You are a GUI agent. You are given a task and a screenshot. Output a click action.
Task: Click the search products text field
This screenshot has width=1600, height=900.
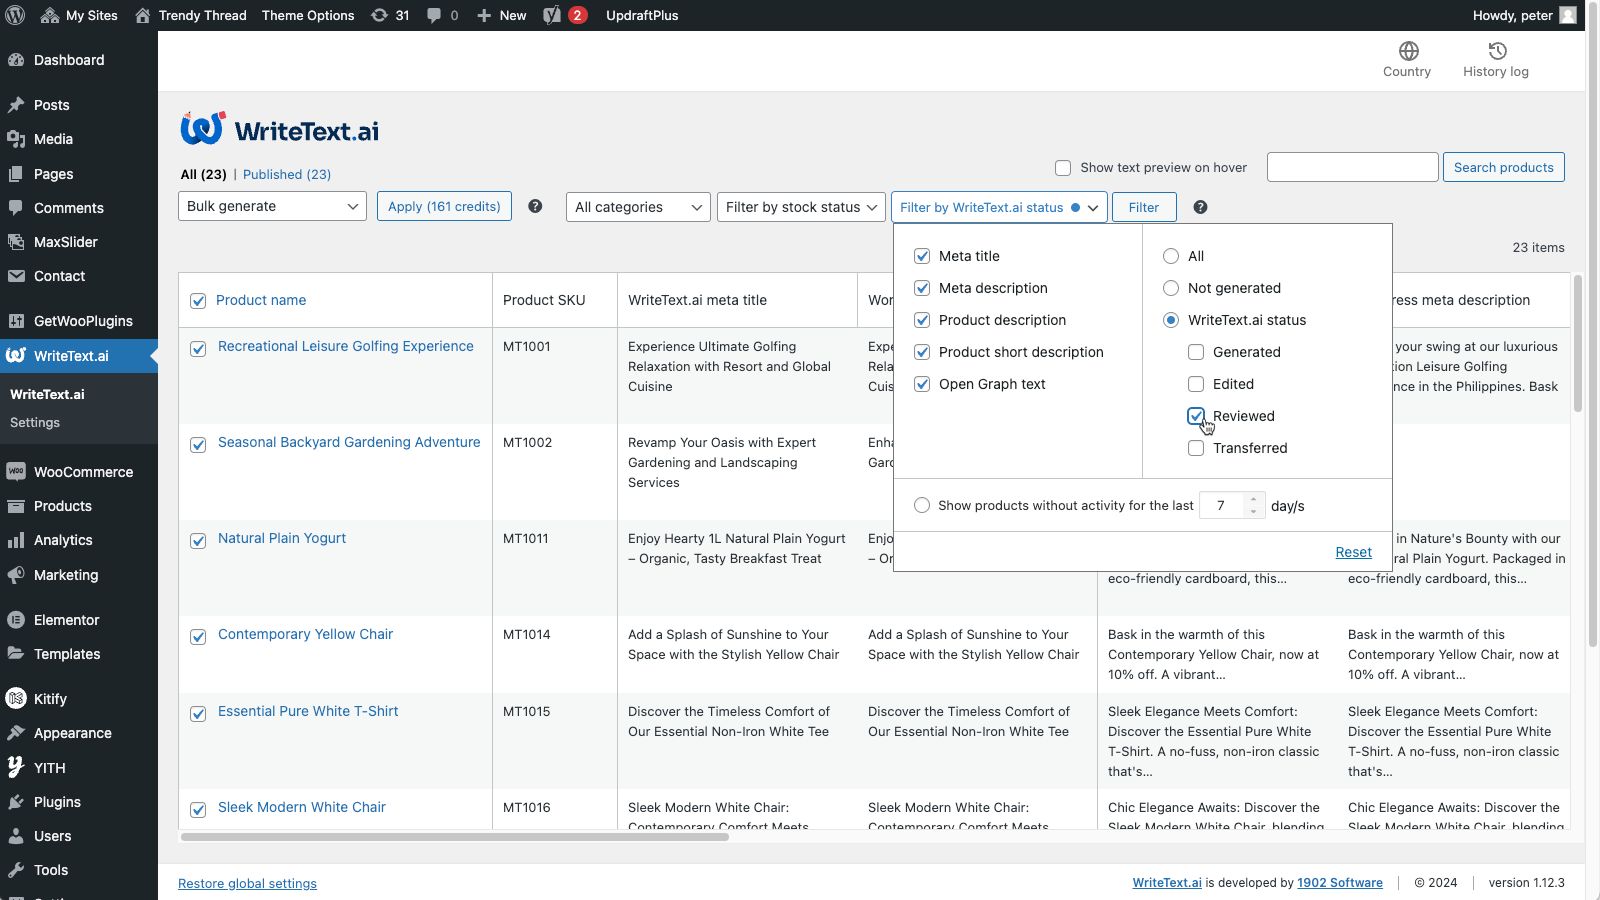point(1352,167)
